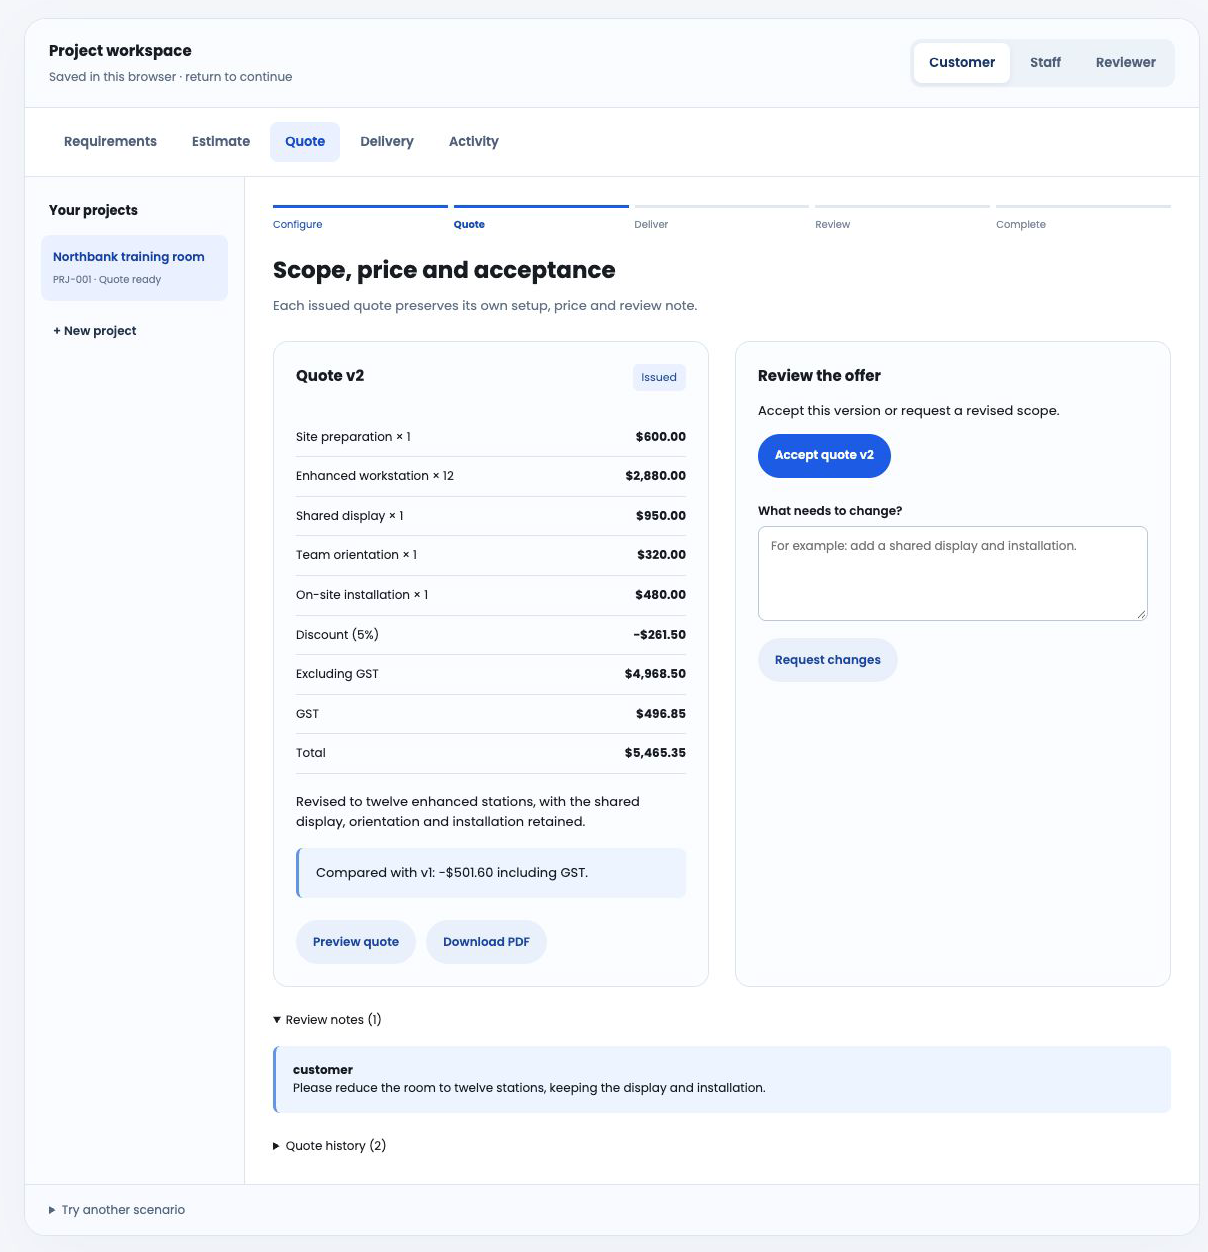This screenshot has height=1252, width=1208.
Task: Click the 'Enhanced workstation × 12' line item
Action: coord(491,476)
